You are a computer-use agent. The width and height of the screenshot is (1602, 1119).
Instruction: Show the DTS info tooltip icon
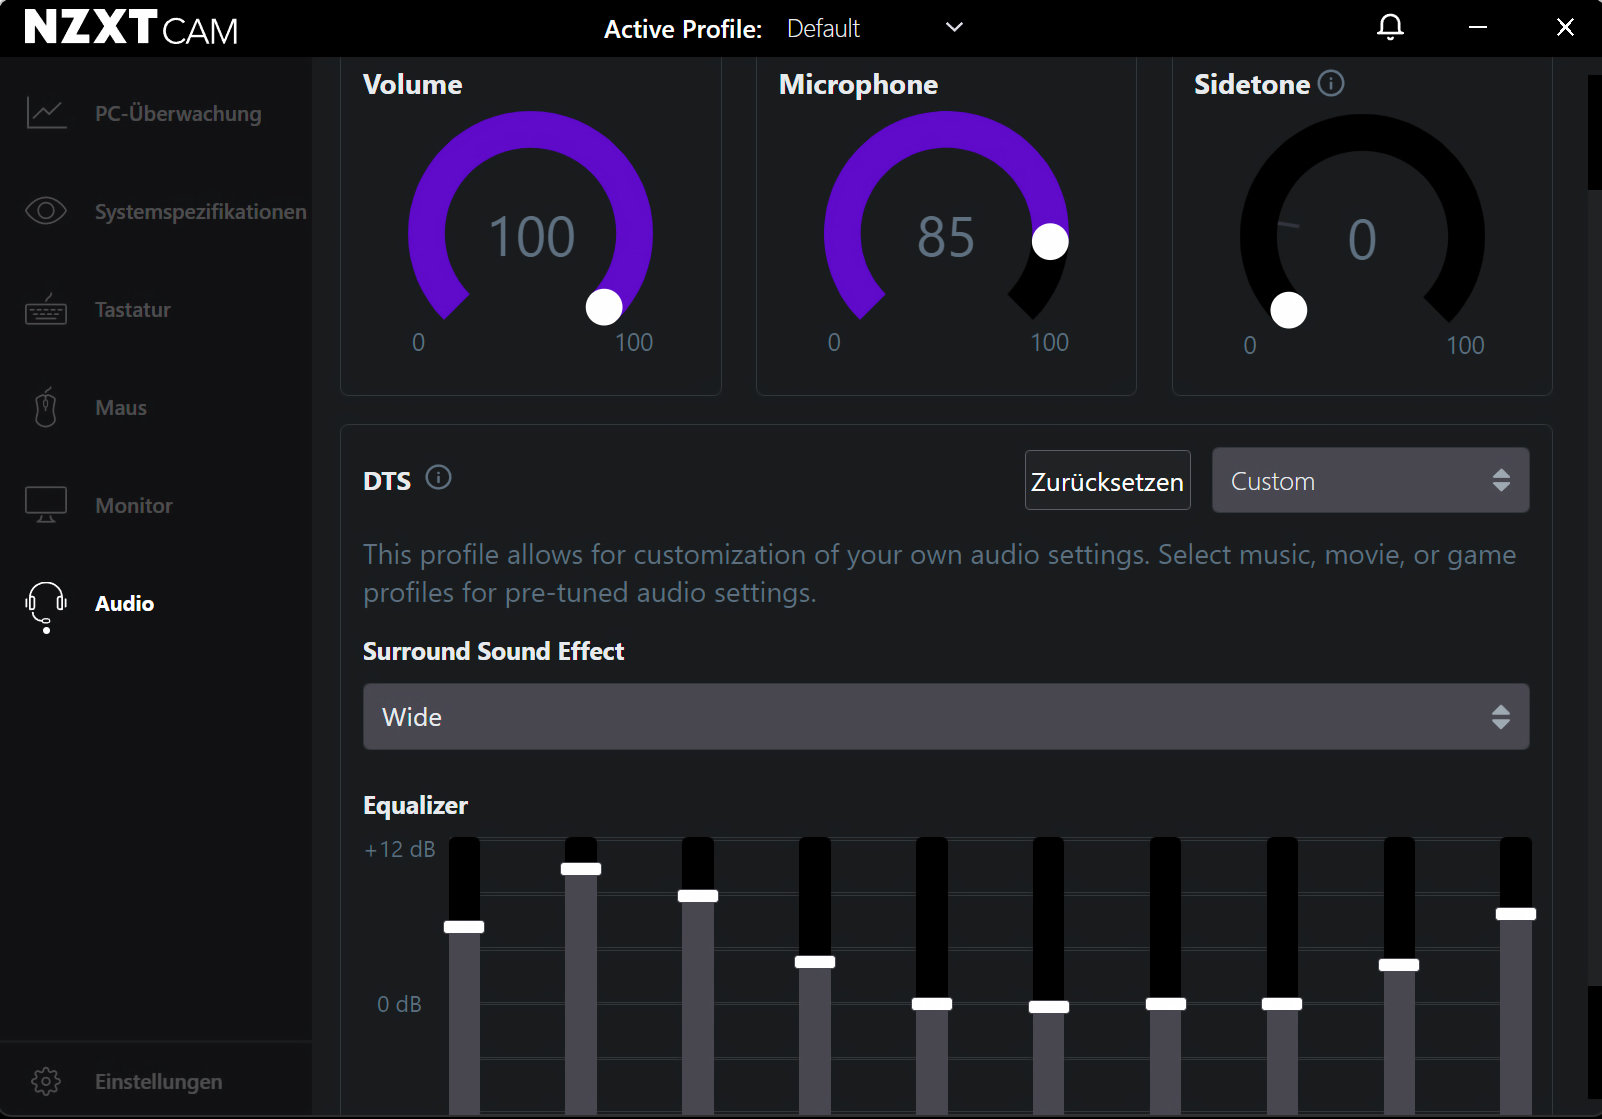[438, 477]
